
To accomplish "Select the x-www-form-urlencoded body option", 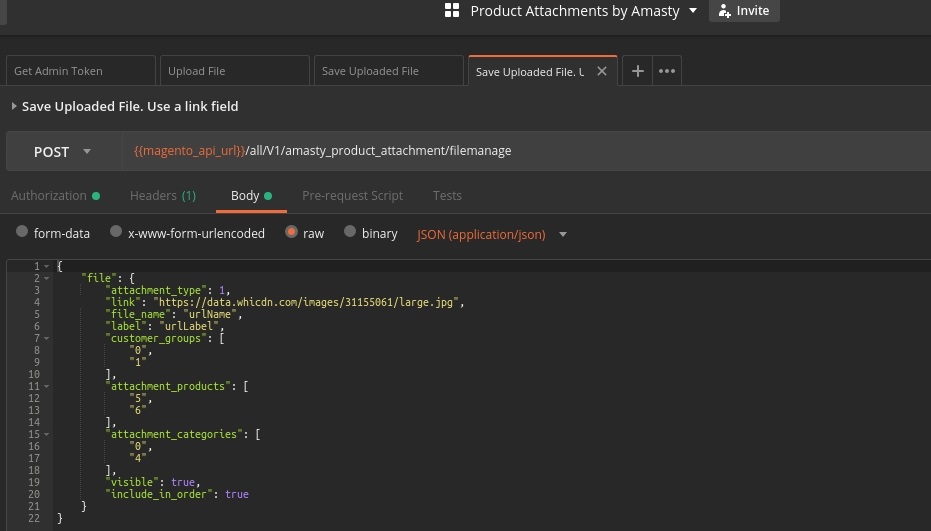I will point(116,232).
